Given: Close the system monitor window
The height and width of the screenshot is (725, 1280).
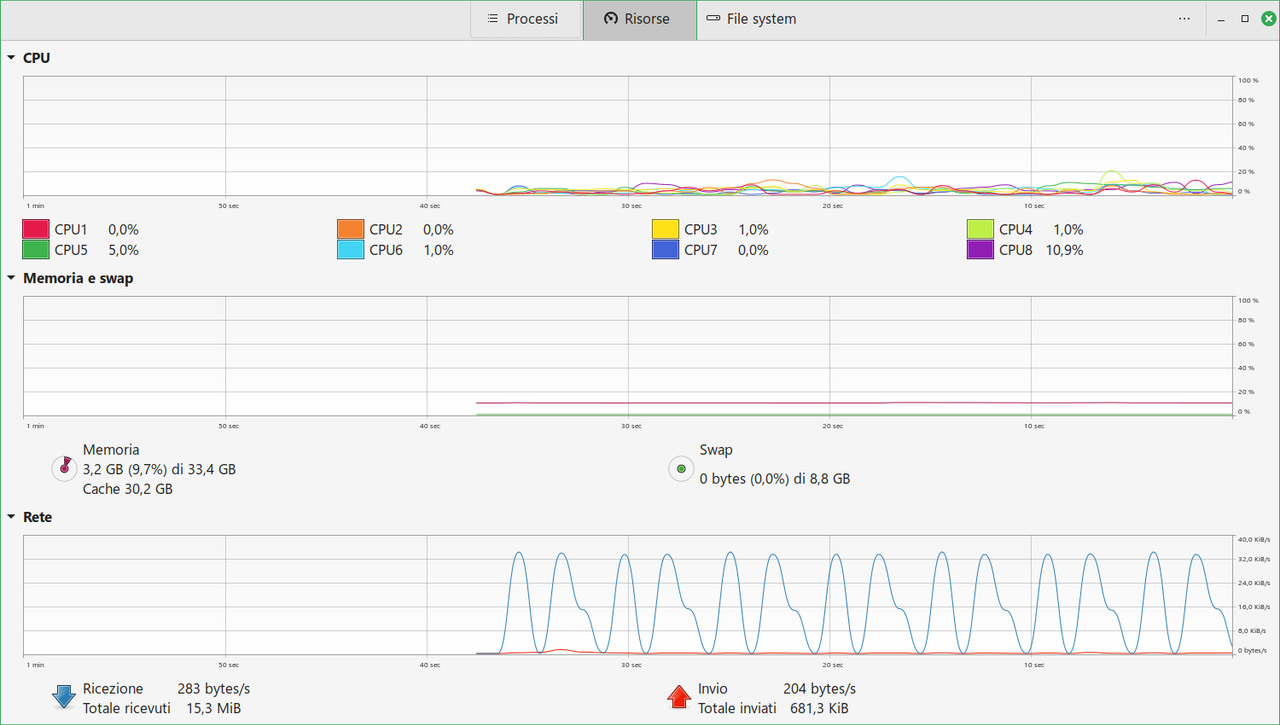Looking at the screenshot, I should pyautogui.click(x=1267, y=19).
